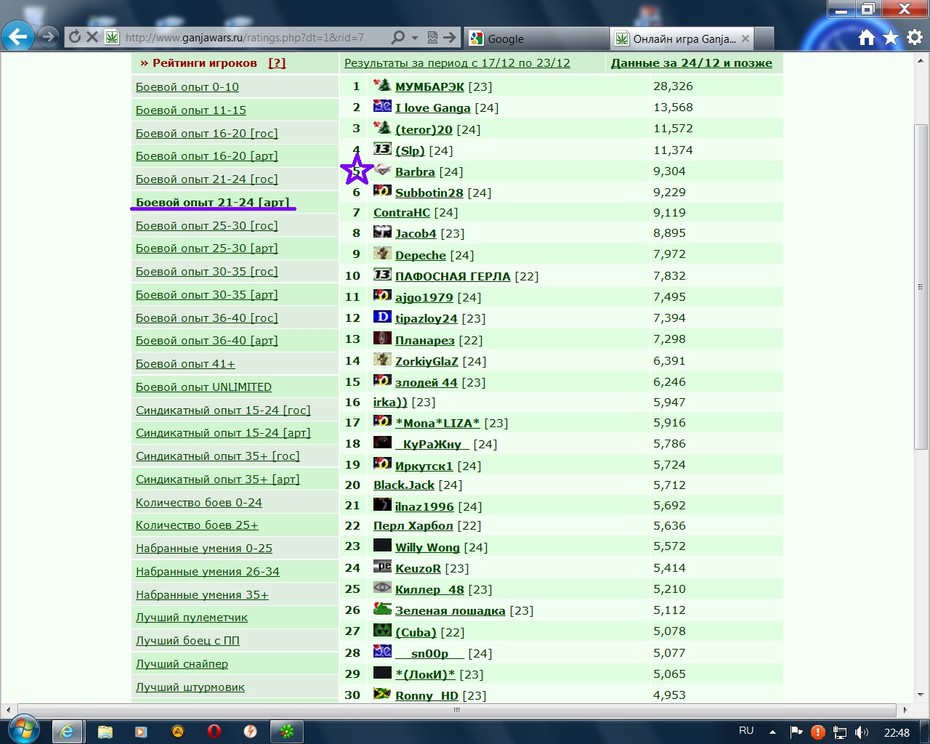
Task: Open player Black.Jack profile link
Action: point(404,485)
